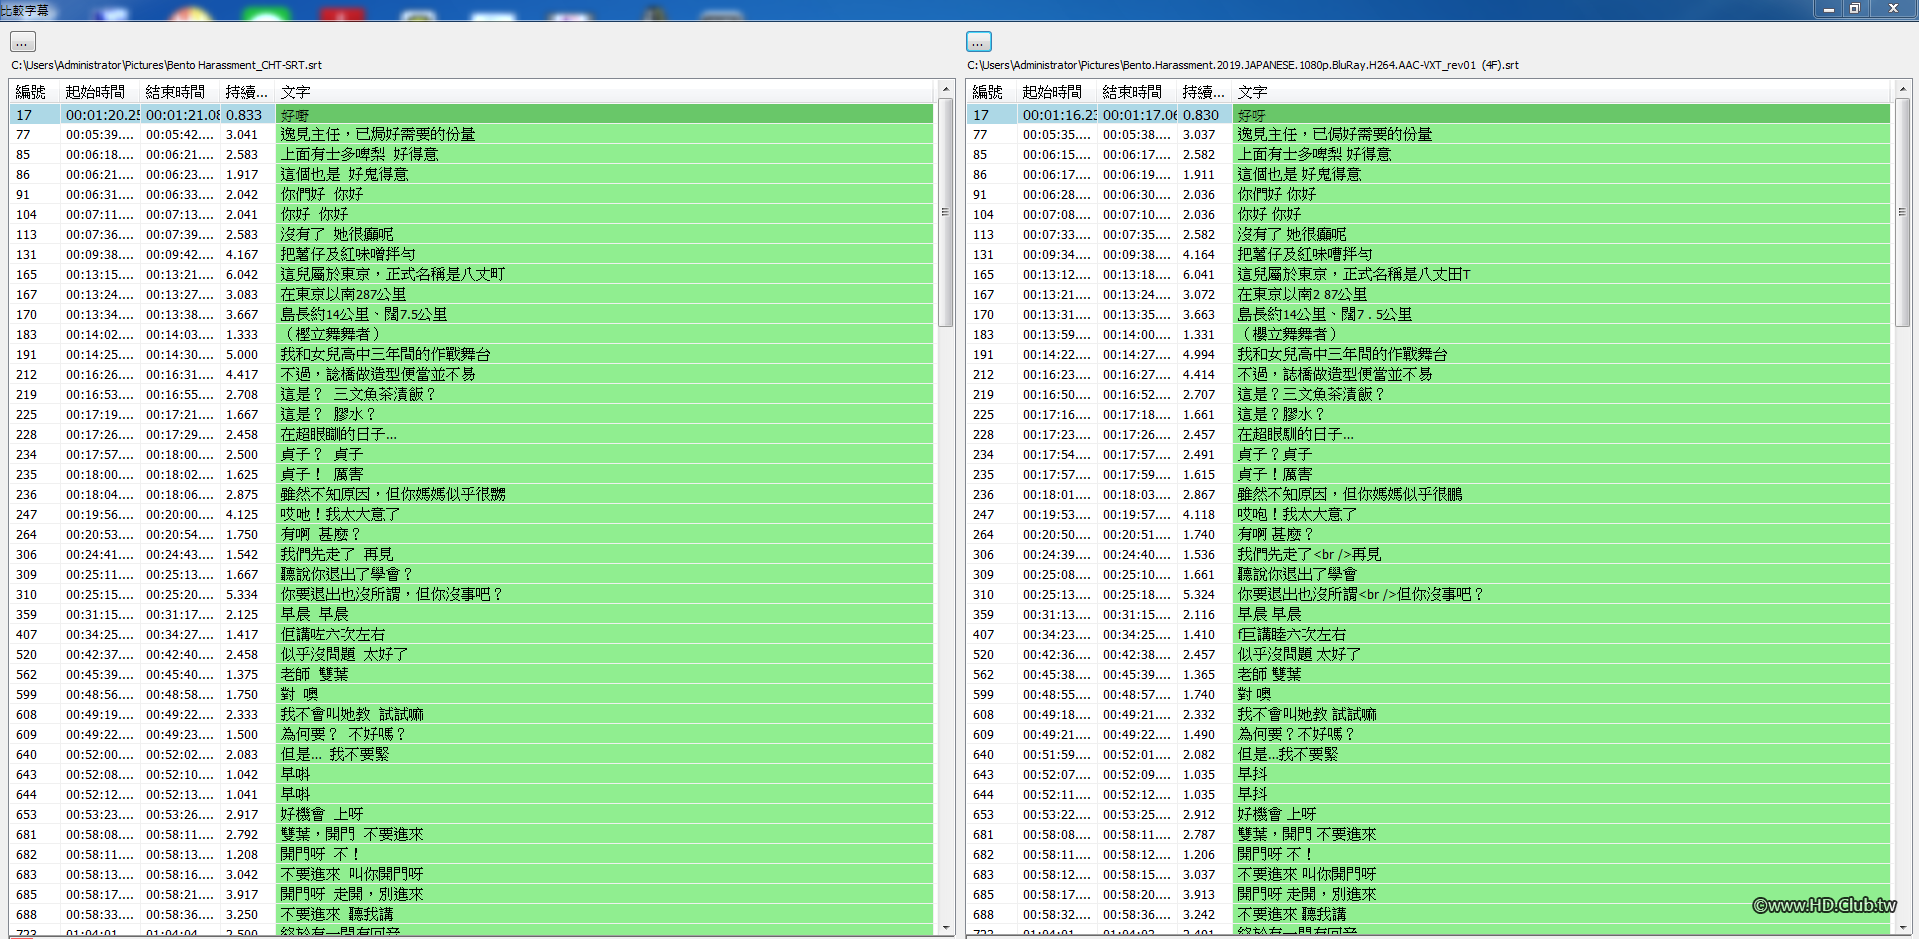Viewport: 1919px width, 939px height.
Task: Select left row 306 '我們先走了 再見'
Action: tap(471, 554)
